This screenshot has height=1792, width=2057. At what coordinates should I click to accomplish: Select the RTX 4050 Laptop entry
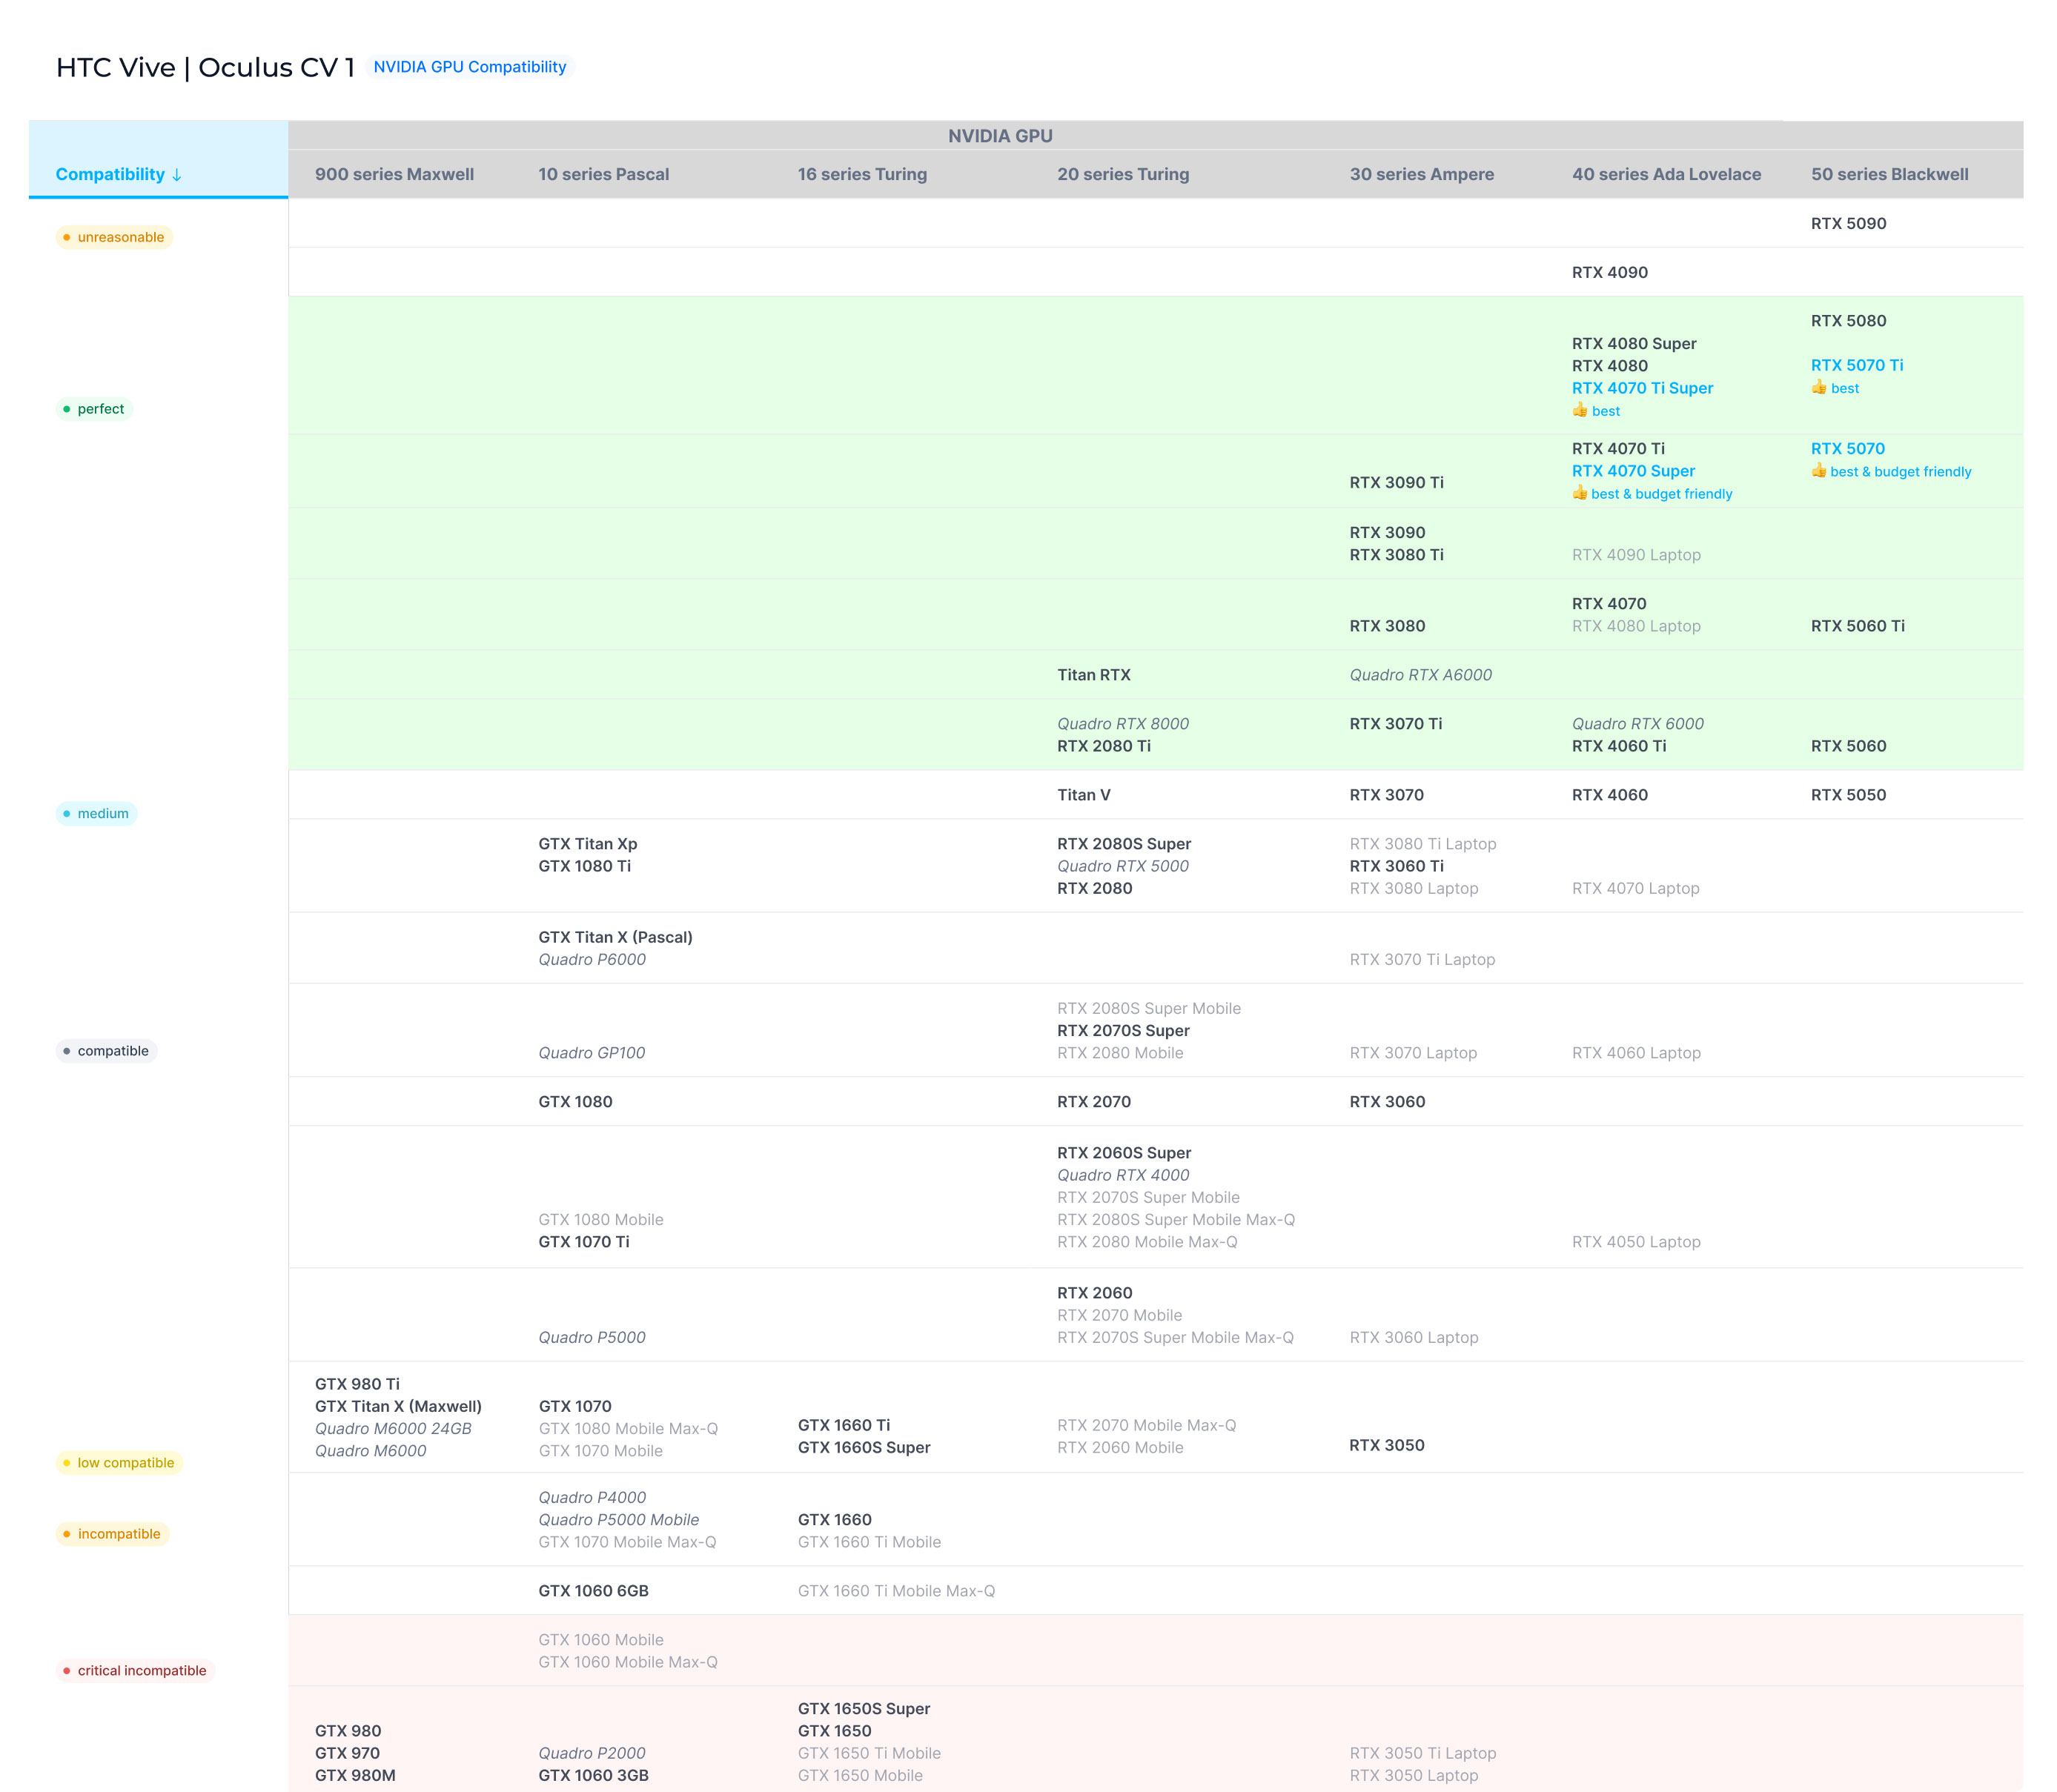1635,1242
